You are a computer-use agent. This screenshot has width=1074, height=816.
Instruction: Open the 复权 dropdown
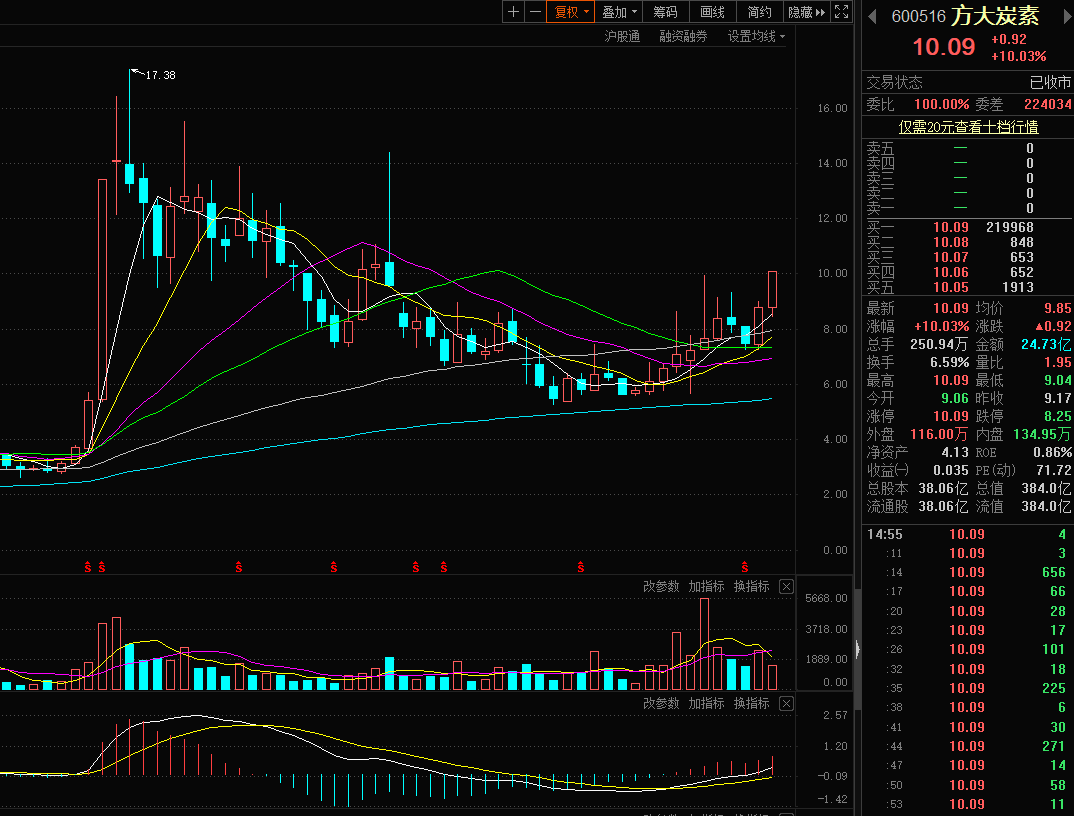tap(570, 12)
